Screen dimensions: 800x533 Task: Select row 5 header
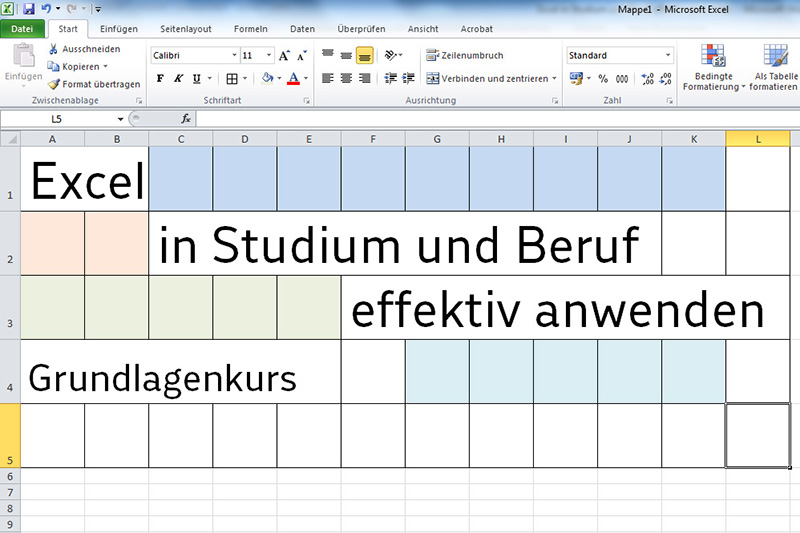10,436
